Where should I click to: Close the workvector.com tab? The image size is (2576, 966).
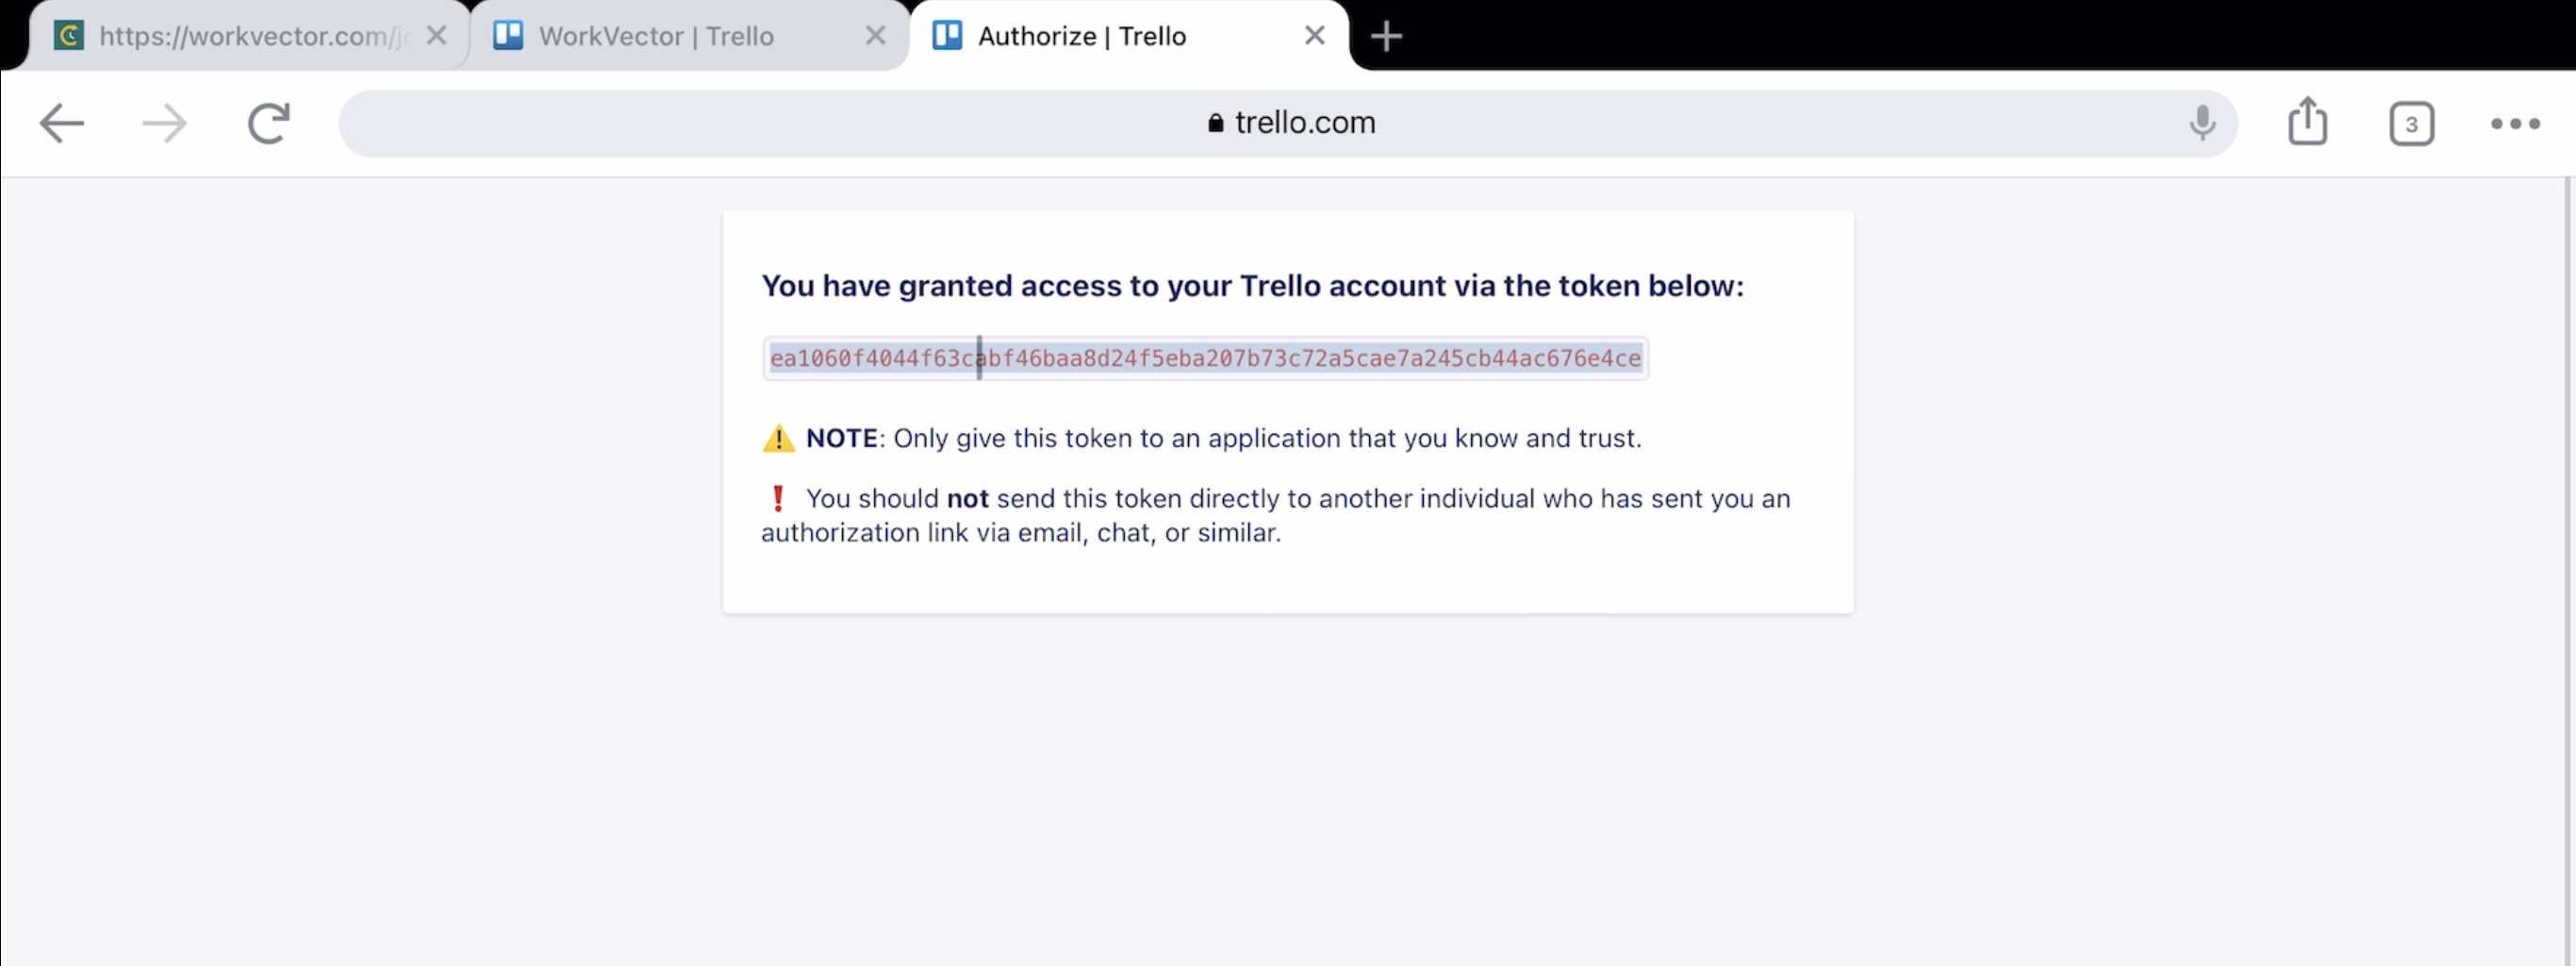(436, 36)
